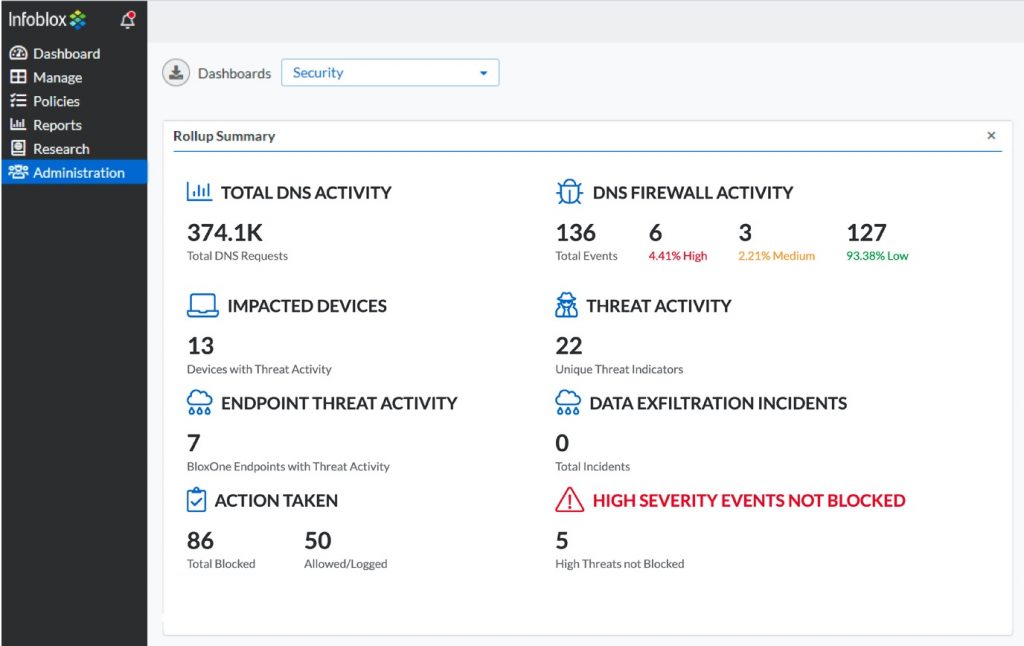The height and width of the screenshot is (646, 1024).
Task: Select the Endpoint Threat Activity cloud icon
Action: tap(200, 403)
